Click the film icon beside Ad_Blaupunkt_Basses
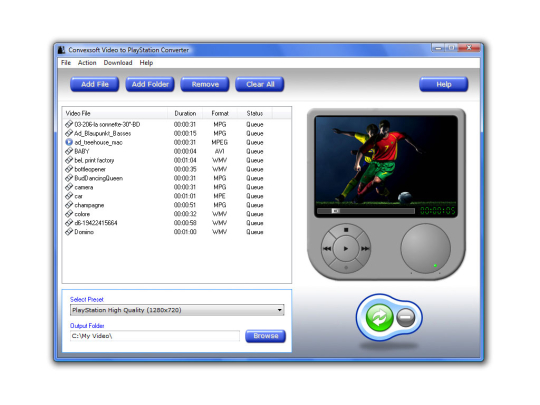 point(69,133)
